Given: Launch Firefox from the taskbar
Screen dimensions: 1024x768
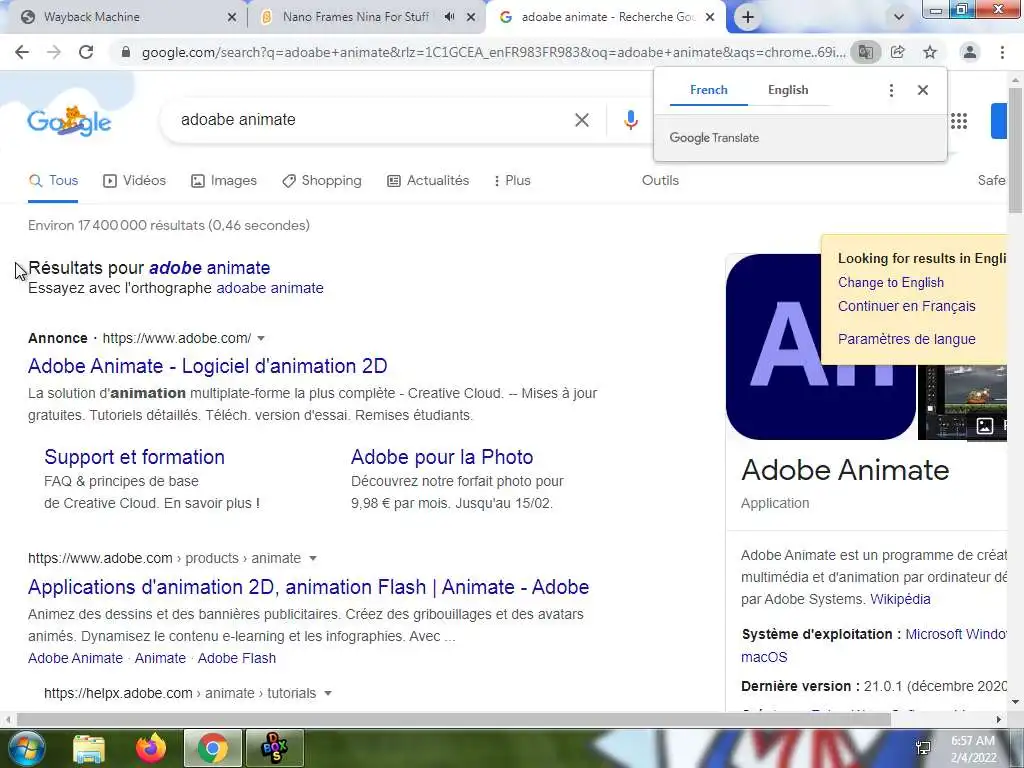Looking at the screenshot, I should tap(151, 748).
